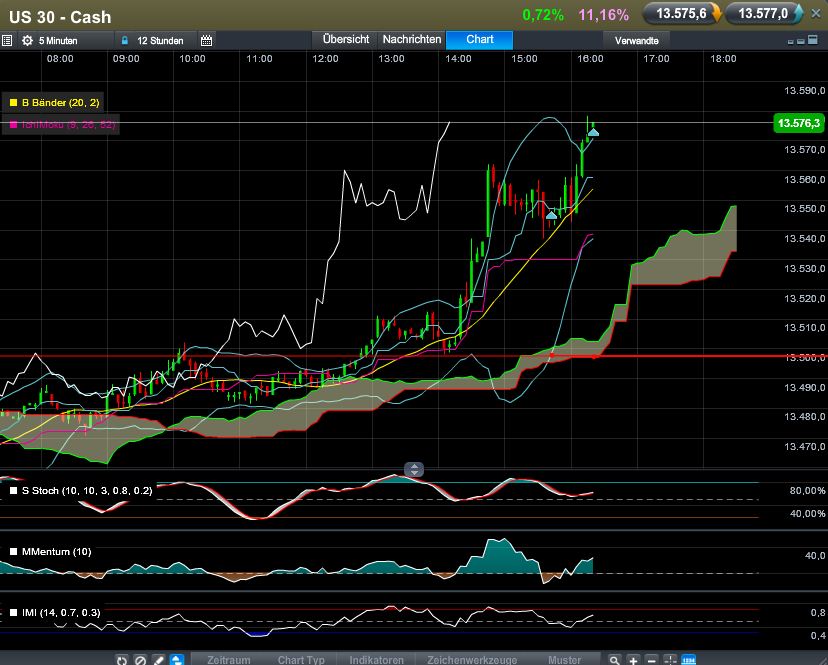The image size is (828, 665).
Task: Click the panel divider handle above S Stoch
Action: point(414,469)
